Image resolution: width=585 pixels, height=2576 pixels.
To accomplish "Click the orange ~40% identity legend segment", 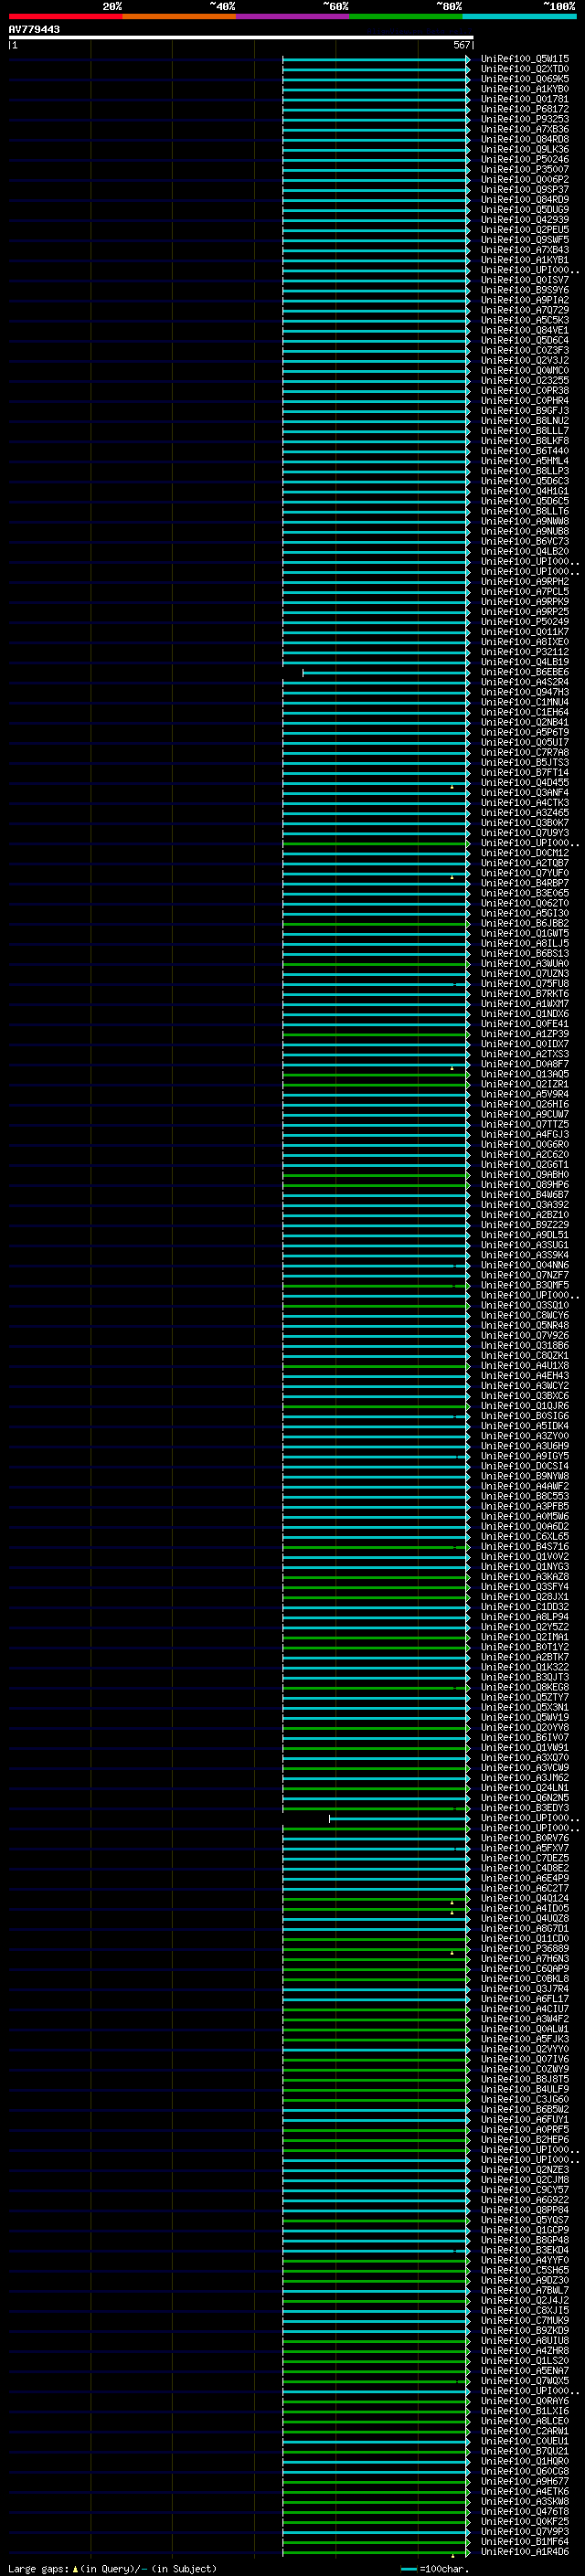I will tap(179, 16).
